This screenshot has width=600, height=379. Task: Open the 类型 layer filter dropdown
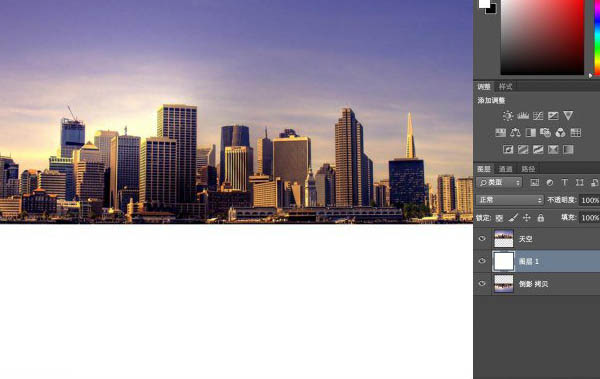point(499,183)
